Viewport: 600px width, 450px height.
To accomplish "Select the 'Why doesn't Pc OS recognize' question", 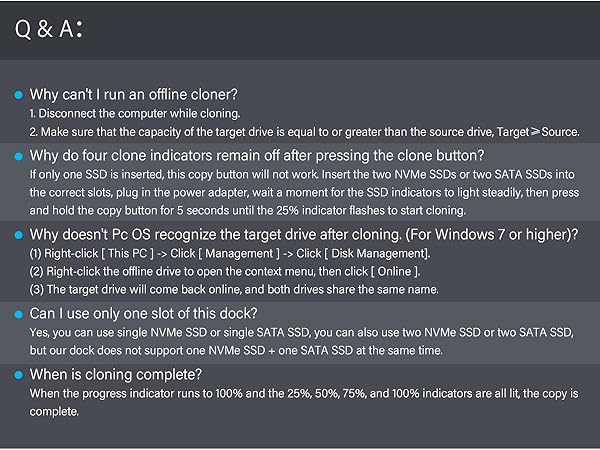I will 304,234.
